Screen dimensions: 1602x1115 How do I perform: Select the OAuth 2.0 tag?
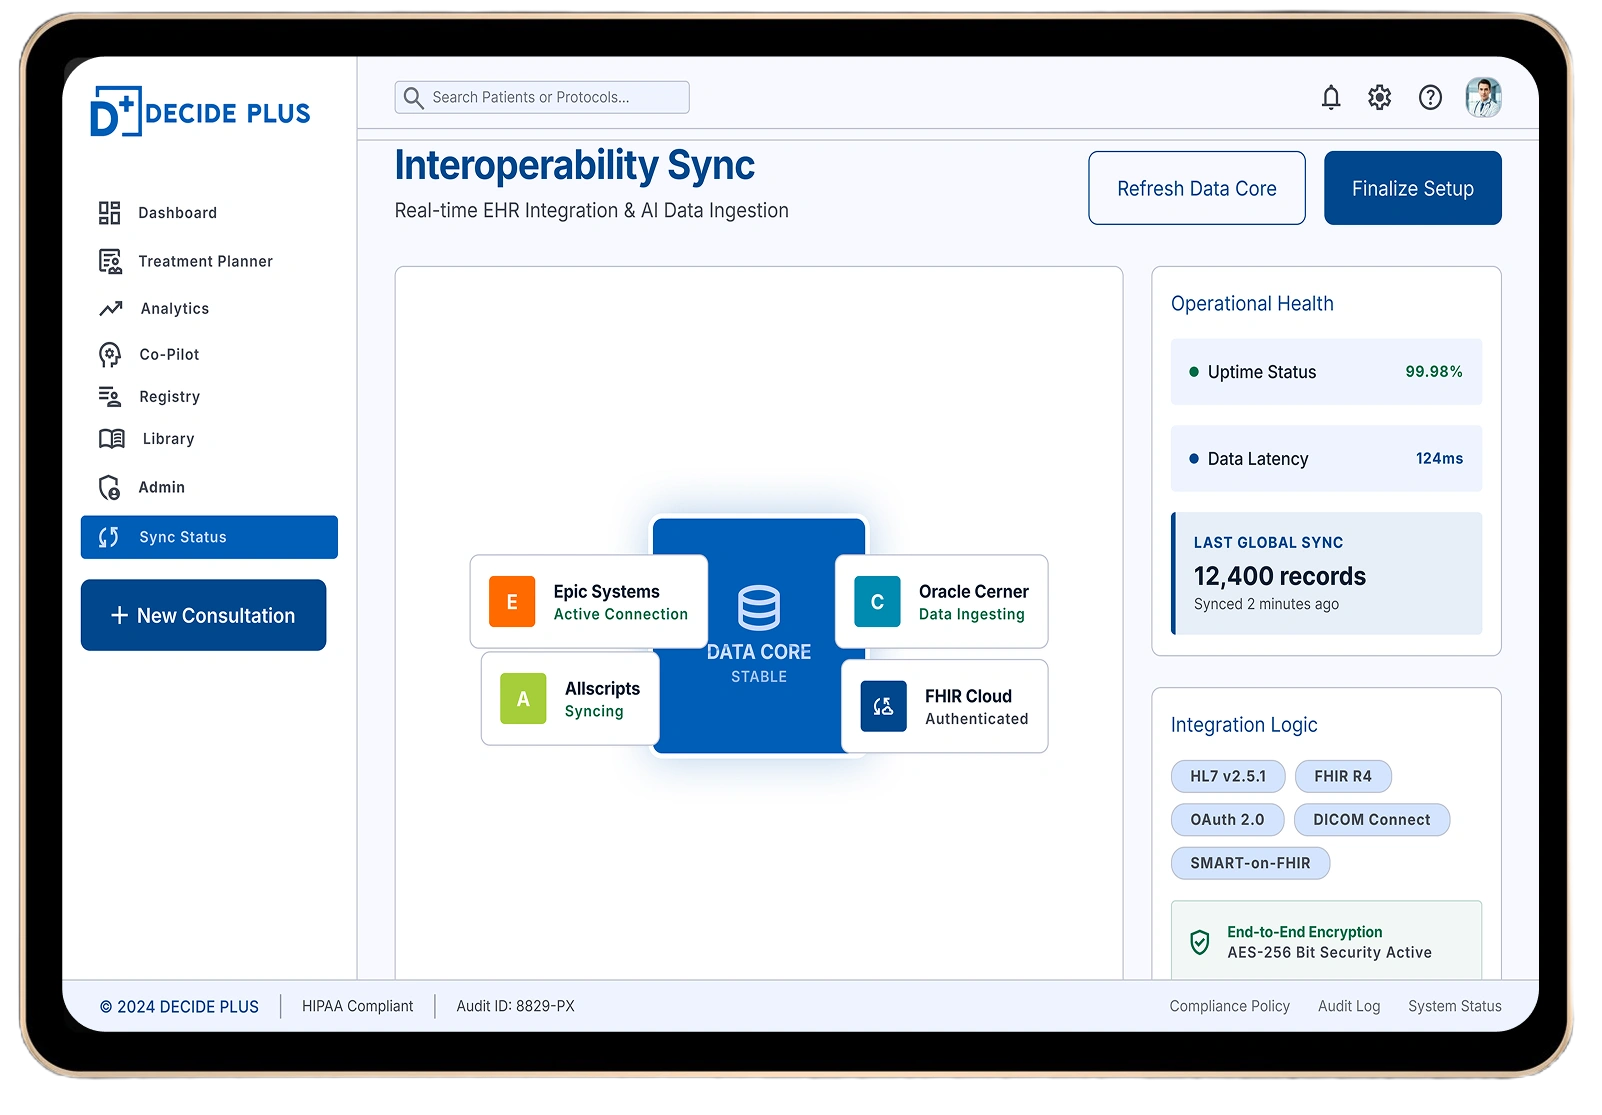pyautogui.click(x=1227, y=820)
